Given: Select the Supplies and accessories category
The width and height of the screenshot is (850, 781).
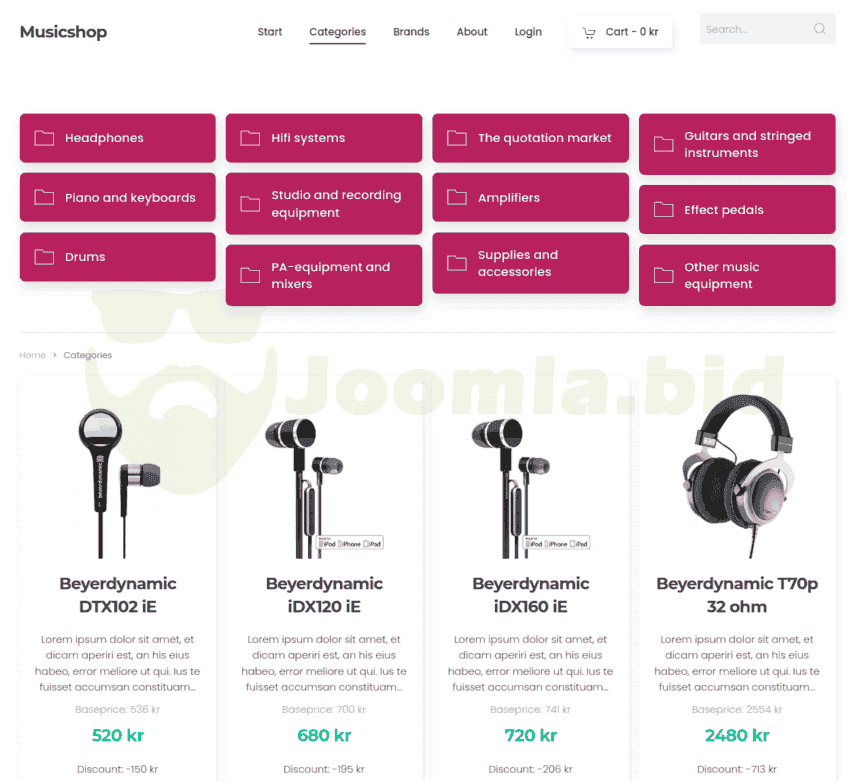Looking at the screenshot, I should (530, 263).
